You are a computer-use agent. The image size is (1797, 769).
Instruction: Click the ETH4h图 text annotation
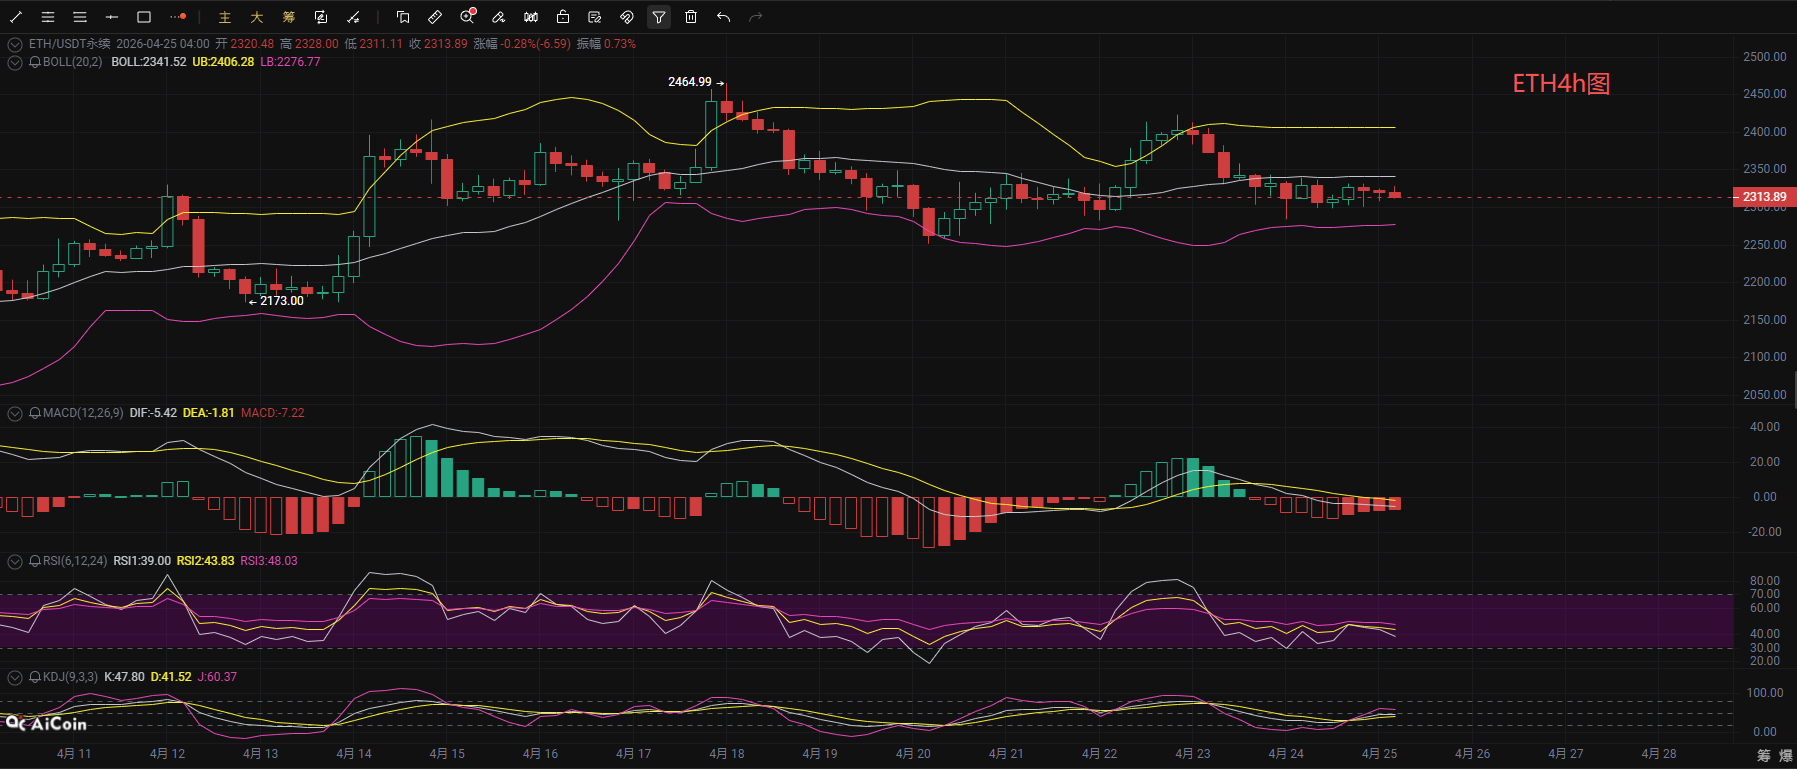click(1561, 84)
